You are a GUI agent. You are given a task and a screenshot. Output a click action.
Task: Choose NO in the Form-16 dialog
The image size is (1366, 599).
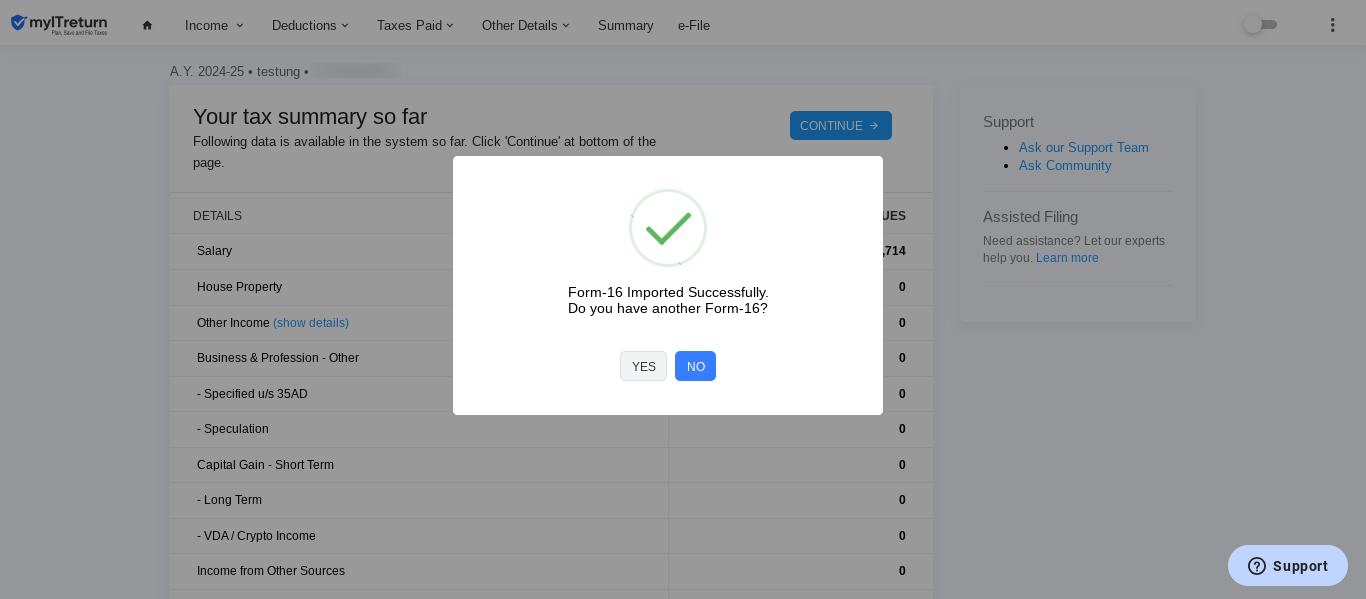[695, 366]
